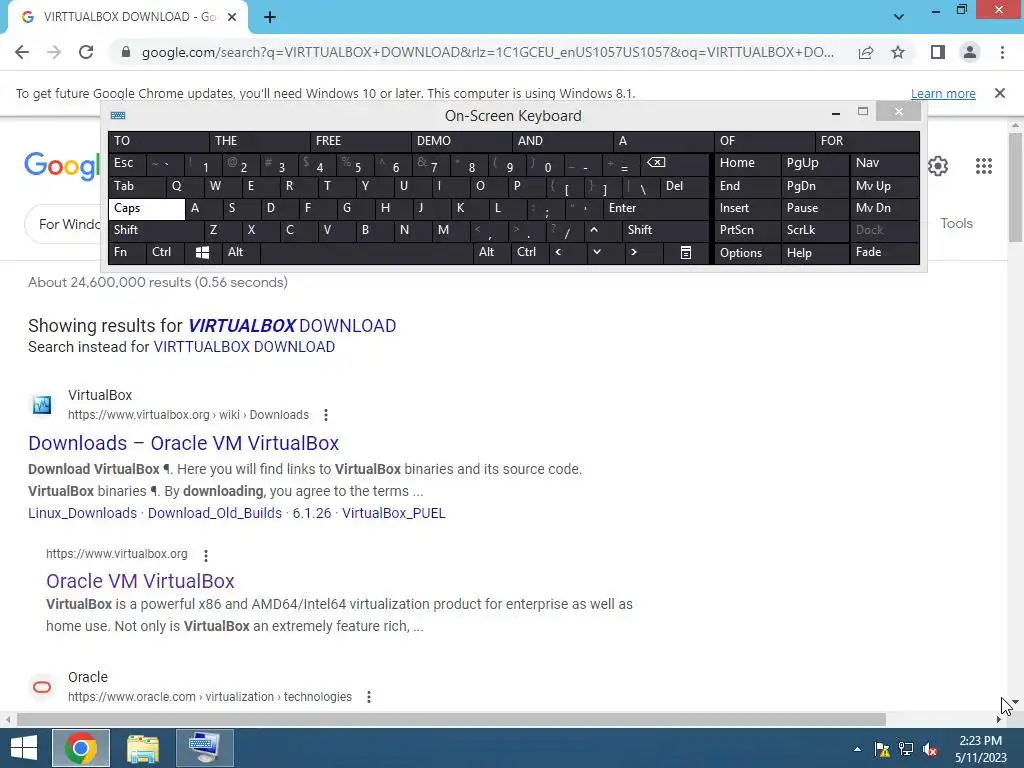Open File Explorer from taskbar

142,748
